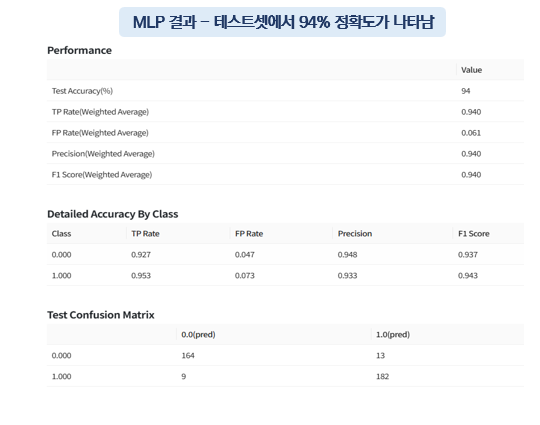Select row 0.000 in the Confusion Matrix
This screenshot has height=425, width=540.
tap(61, 355)
